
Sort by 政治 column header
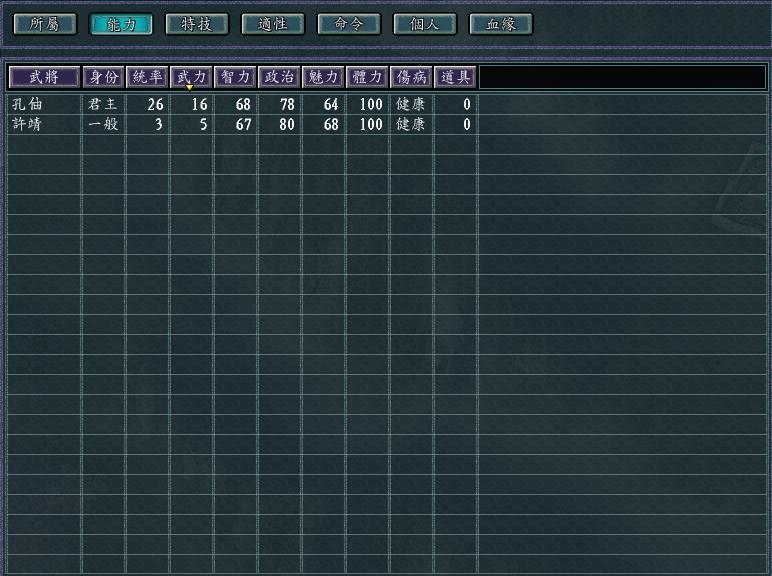pyautogui.click(x=279, y=77)
